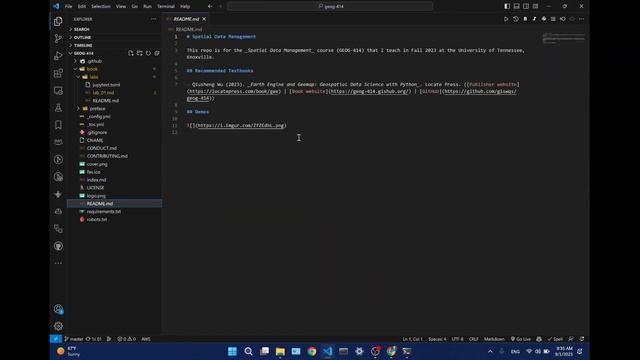Viewport: 640px width, 360px height.
Task: Click the editor minimap
Action: pos(564,38)
